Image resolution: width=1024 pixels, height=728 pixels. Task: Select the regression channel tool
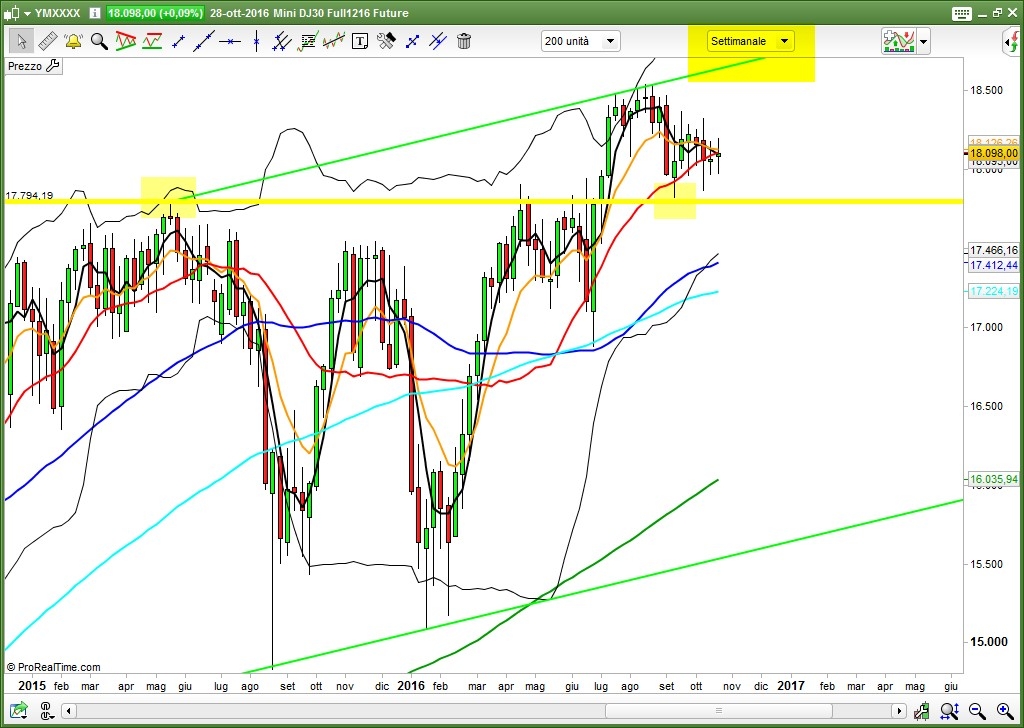[333, 41]
